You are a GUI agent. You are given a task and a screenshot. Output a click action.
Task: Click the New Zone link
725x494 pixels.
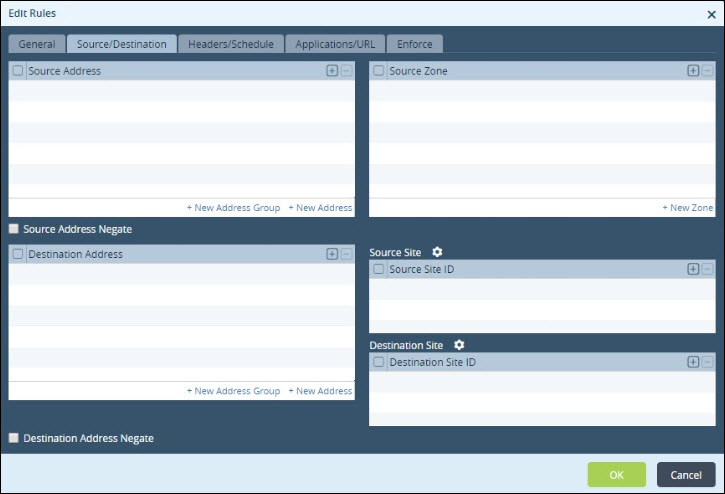pyautogui.click(x=688, y=208)
